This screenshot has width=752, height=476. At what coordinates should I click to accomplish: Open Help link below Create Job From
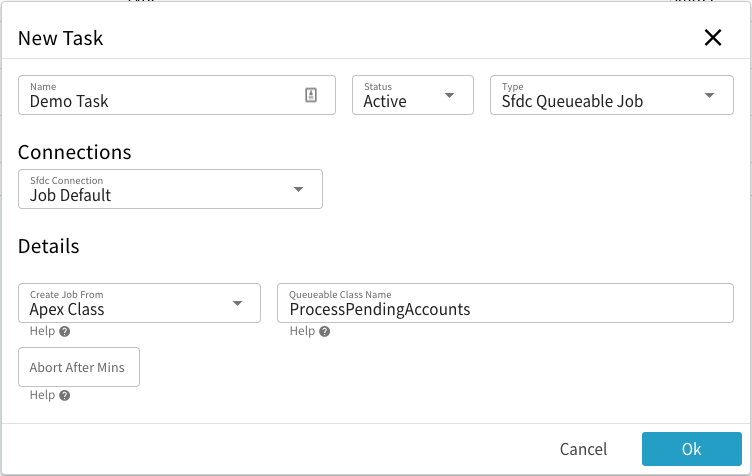42,332
